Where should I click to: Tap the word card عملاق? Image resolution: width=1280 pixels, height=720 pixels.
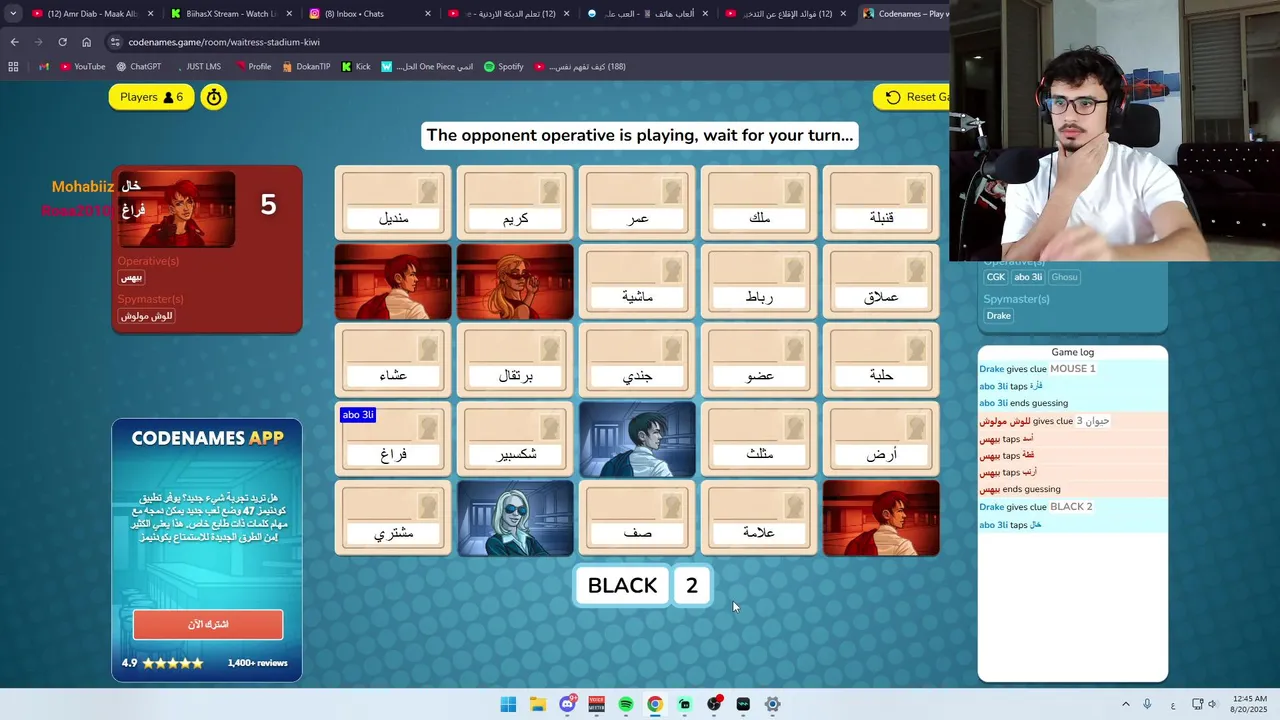[881, 282]
